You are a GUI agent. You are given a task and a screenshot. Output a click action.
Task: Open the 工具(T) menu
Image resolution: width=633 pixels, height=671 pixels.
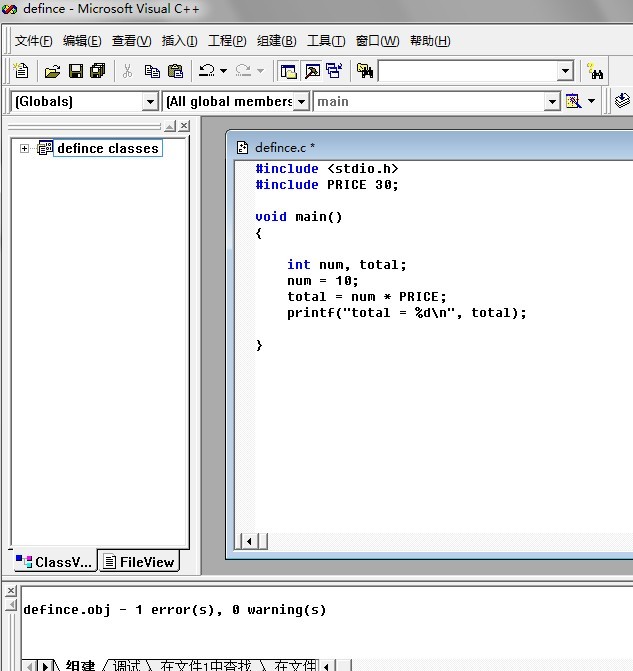[x=326, y=41]
